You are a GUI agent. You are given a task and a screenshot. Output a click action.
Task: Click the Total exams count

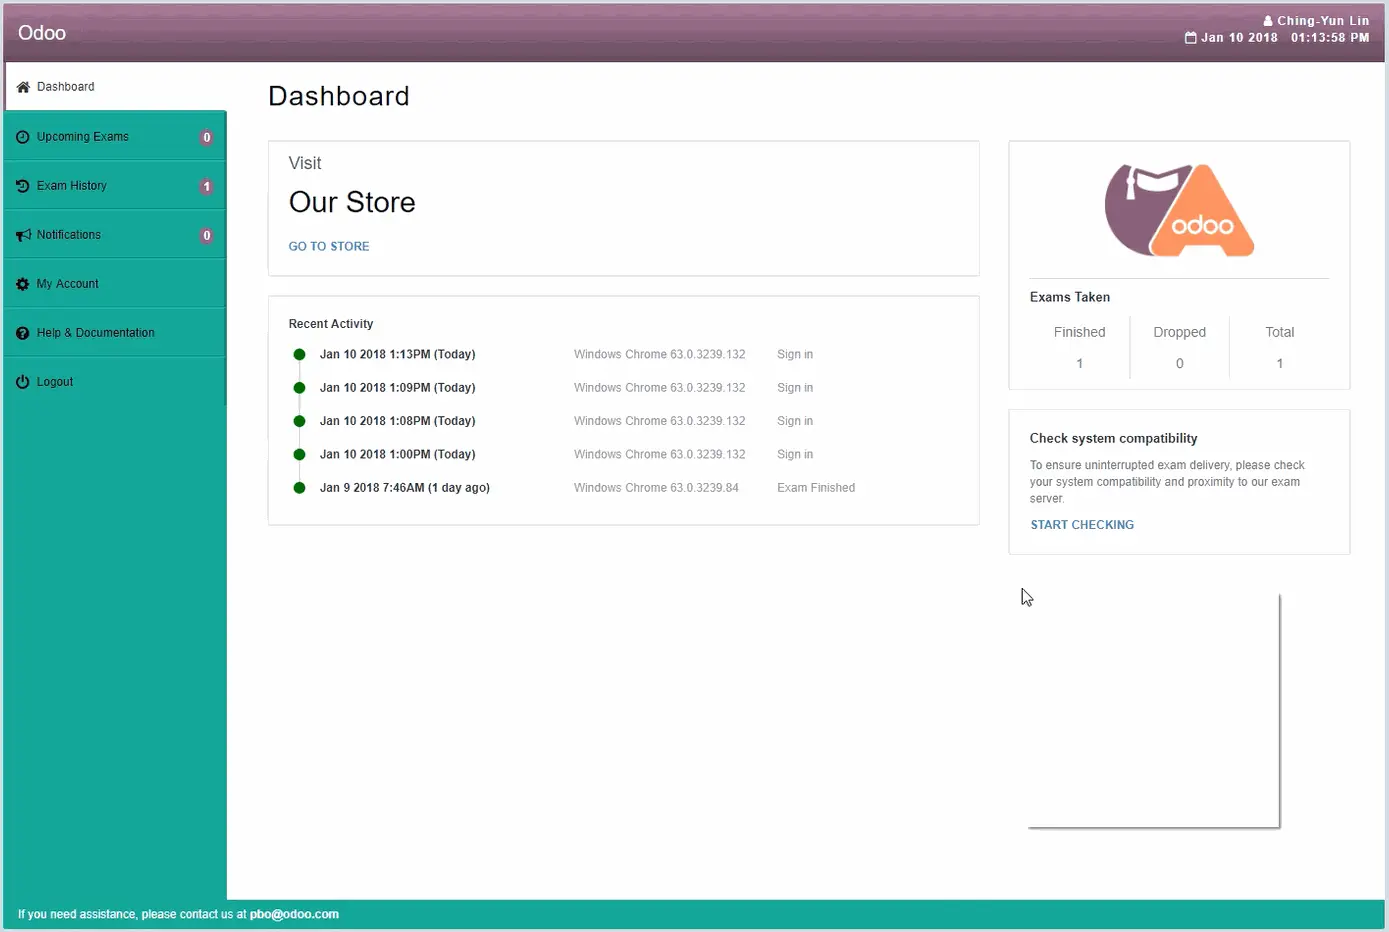point(1279,364)
